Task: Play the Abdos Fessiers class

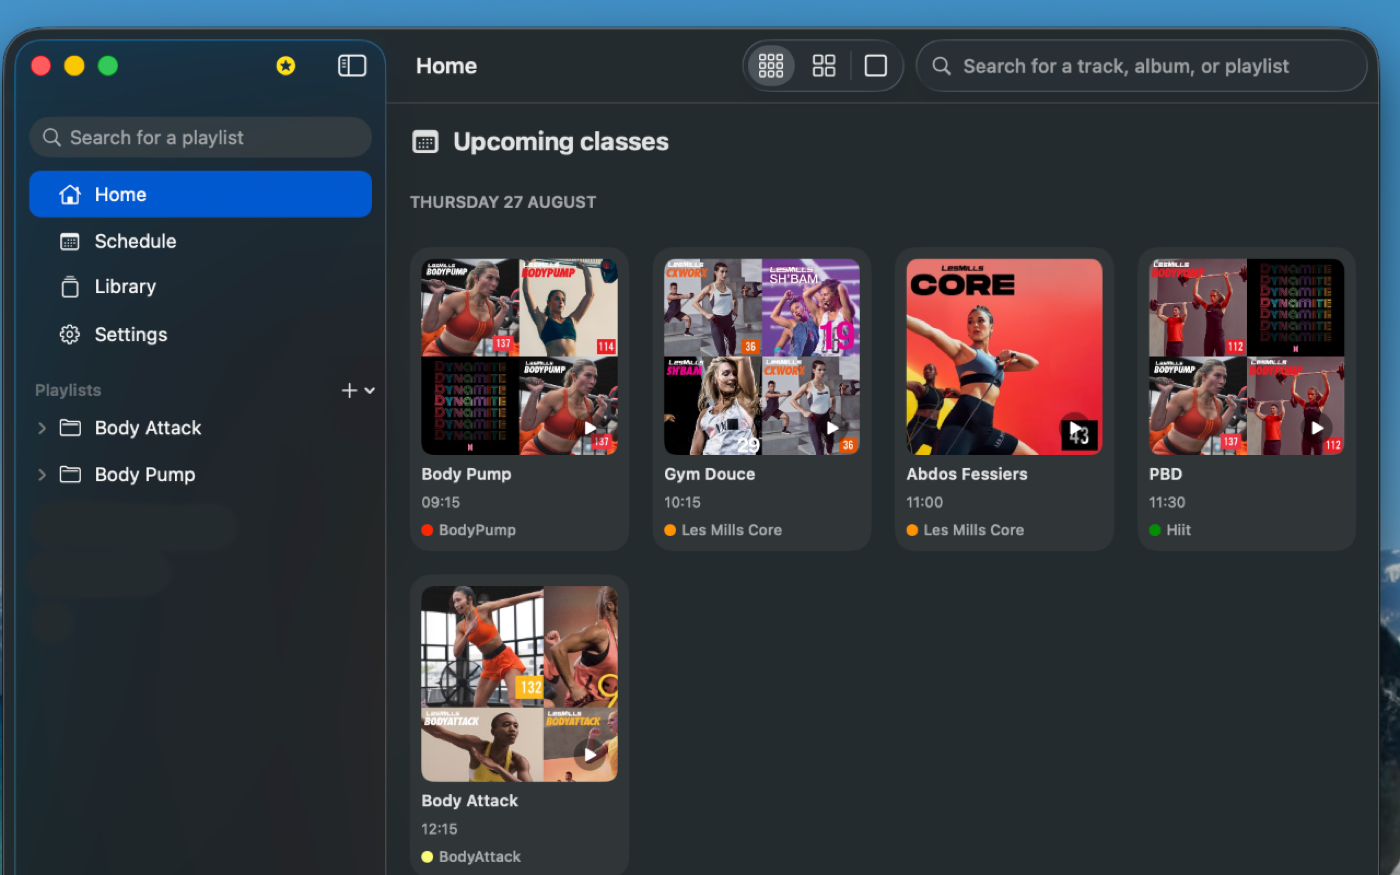Action: 1075,428
